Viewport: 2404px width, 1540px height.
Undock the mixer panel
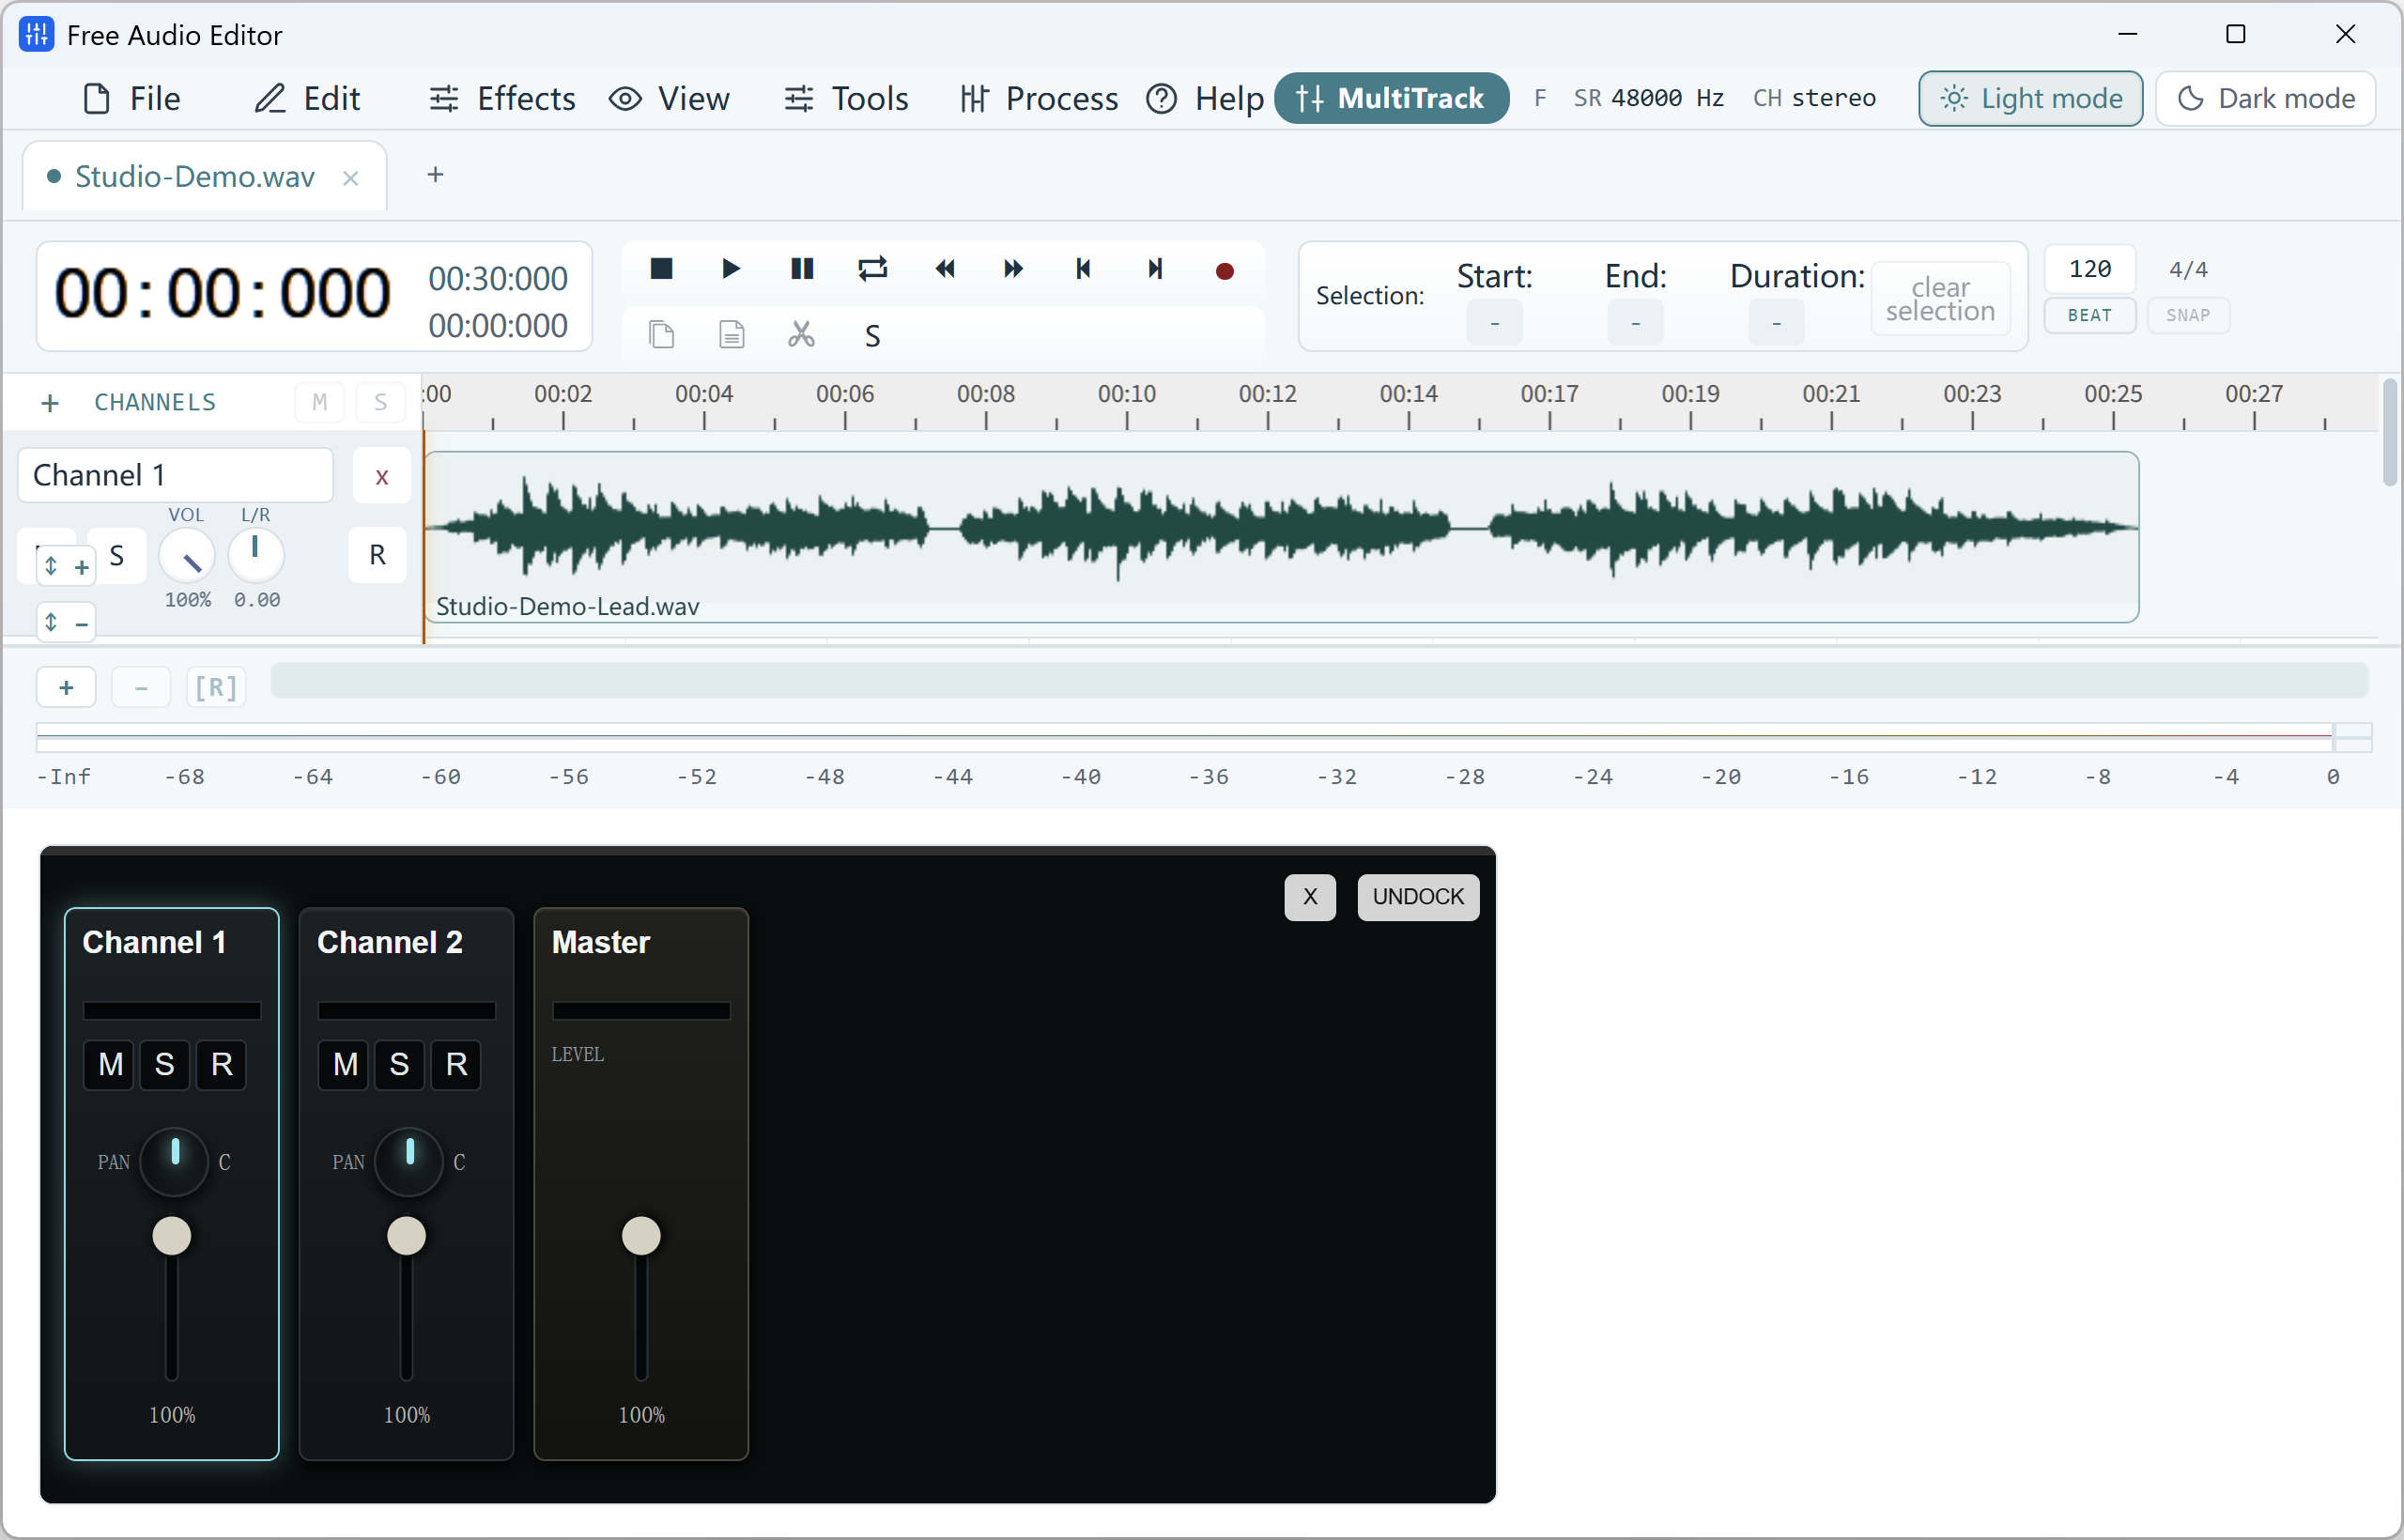click(1418, 897)
